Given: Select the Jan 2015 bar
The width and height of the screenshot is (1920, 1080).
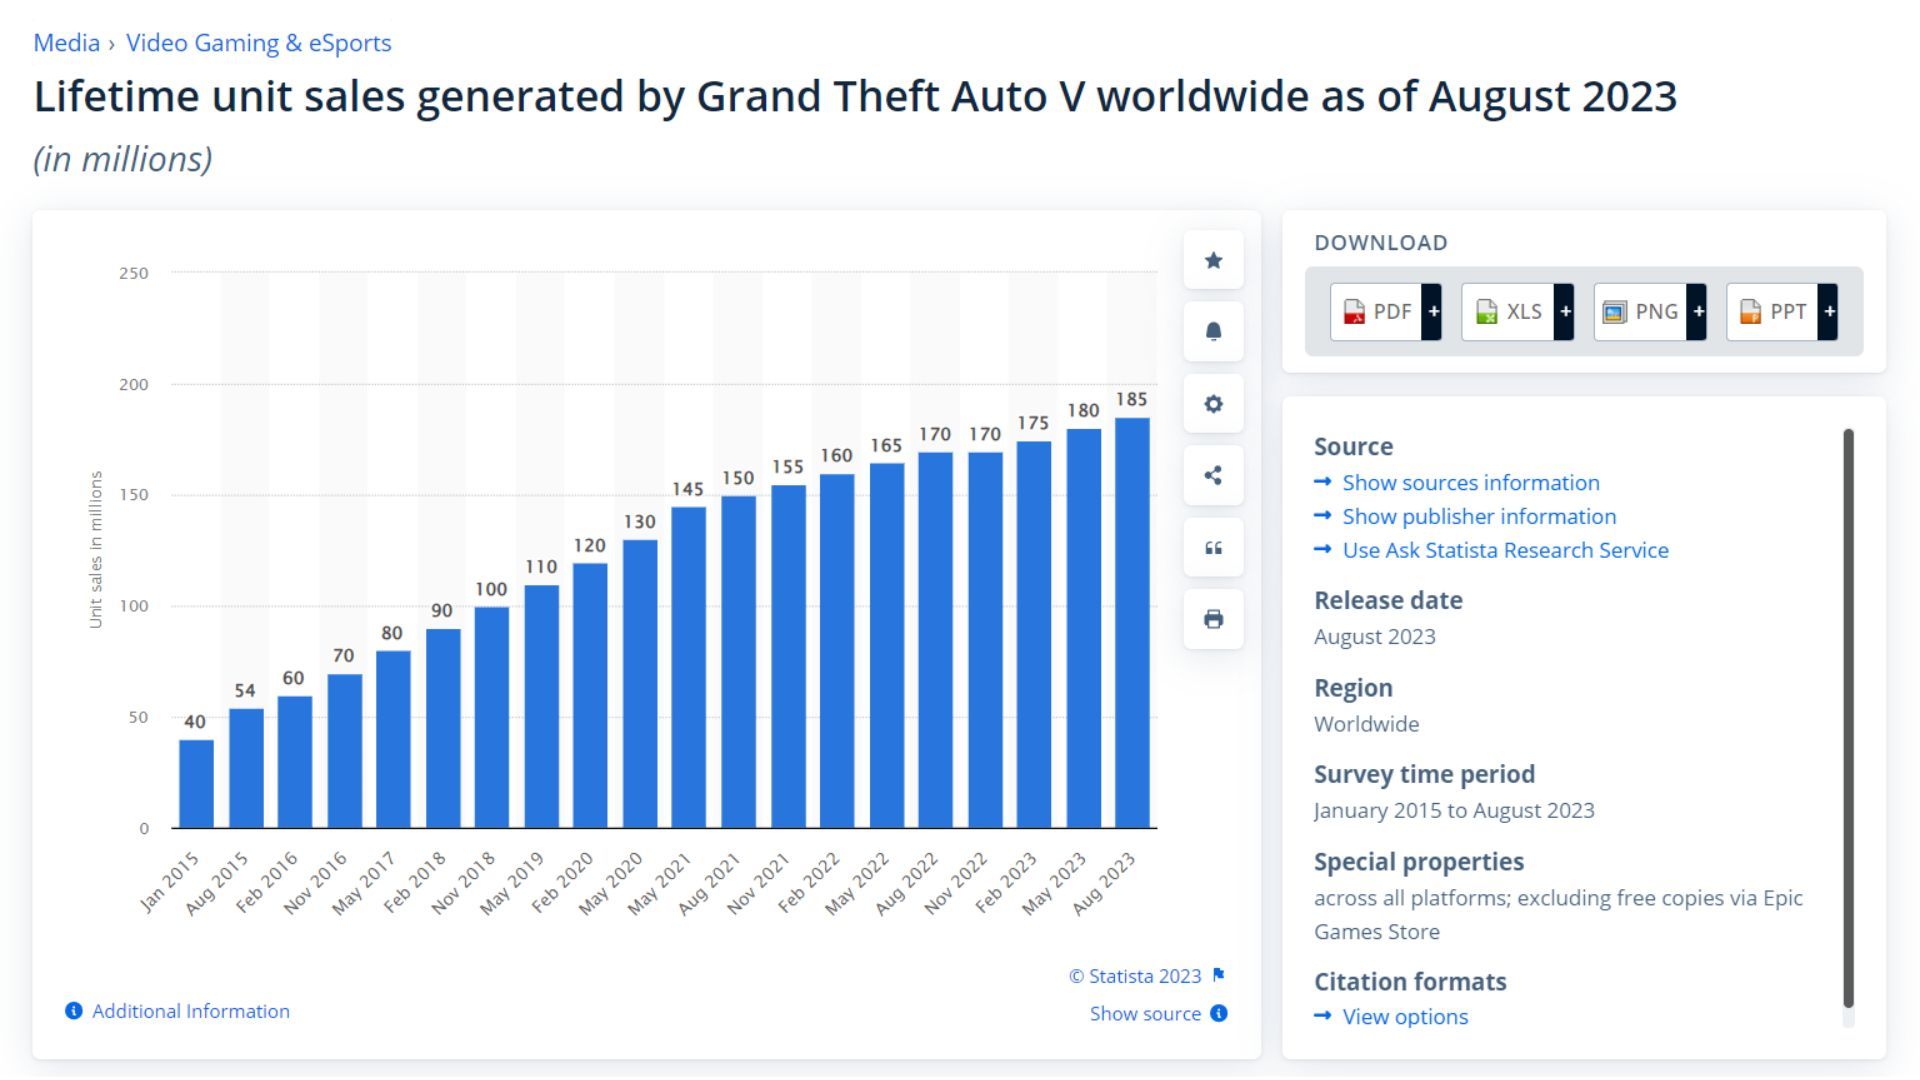Looking at the screenshot, I should coord(196,784).
